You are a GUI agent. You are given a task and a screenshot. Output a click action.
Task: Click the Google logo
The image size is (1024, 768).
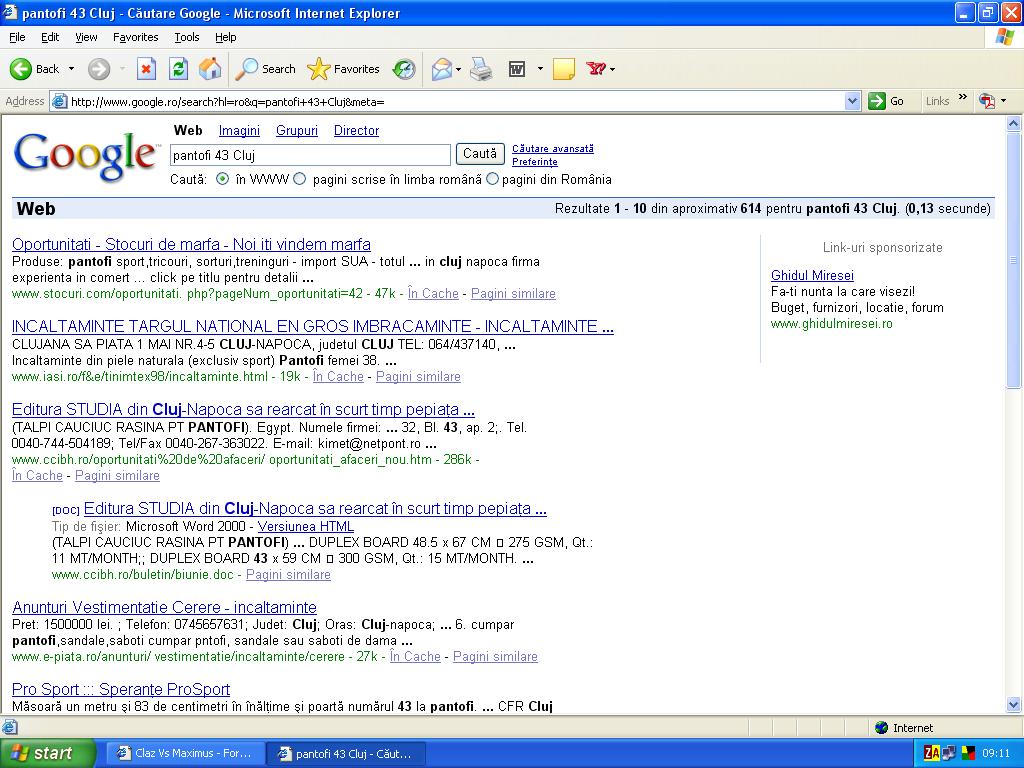86,155
